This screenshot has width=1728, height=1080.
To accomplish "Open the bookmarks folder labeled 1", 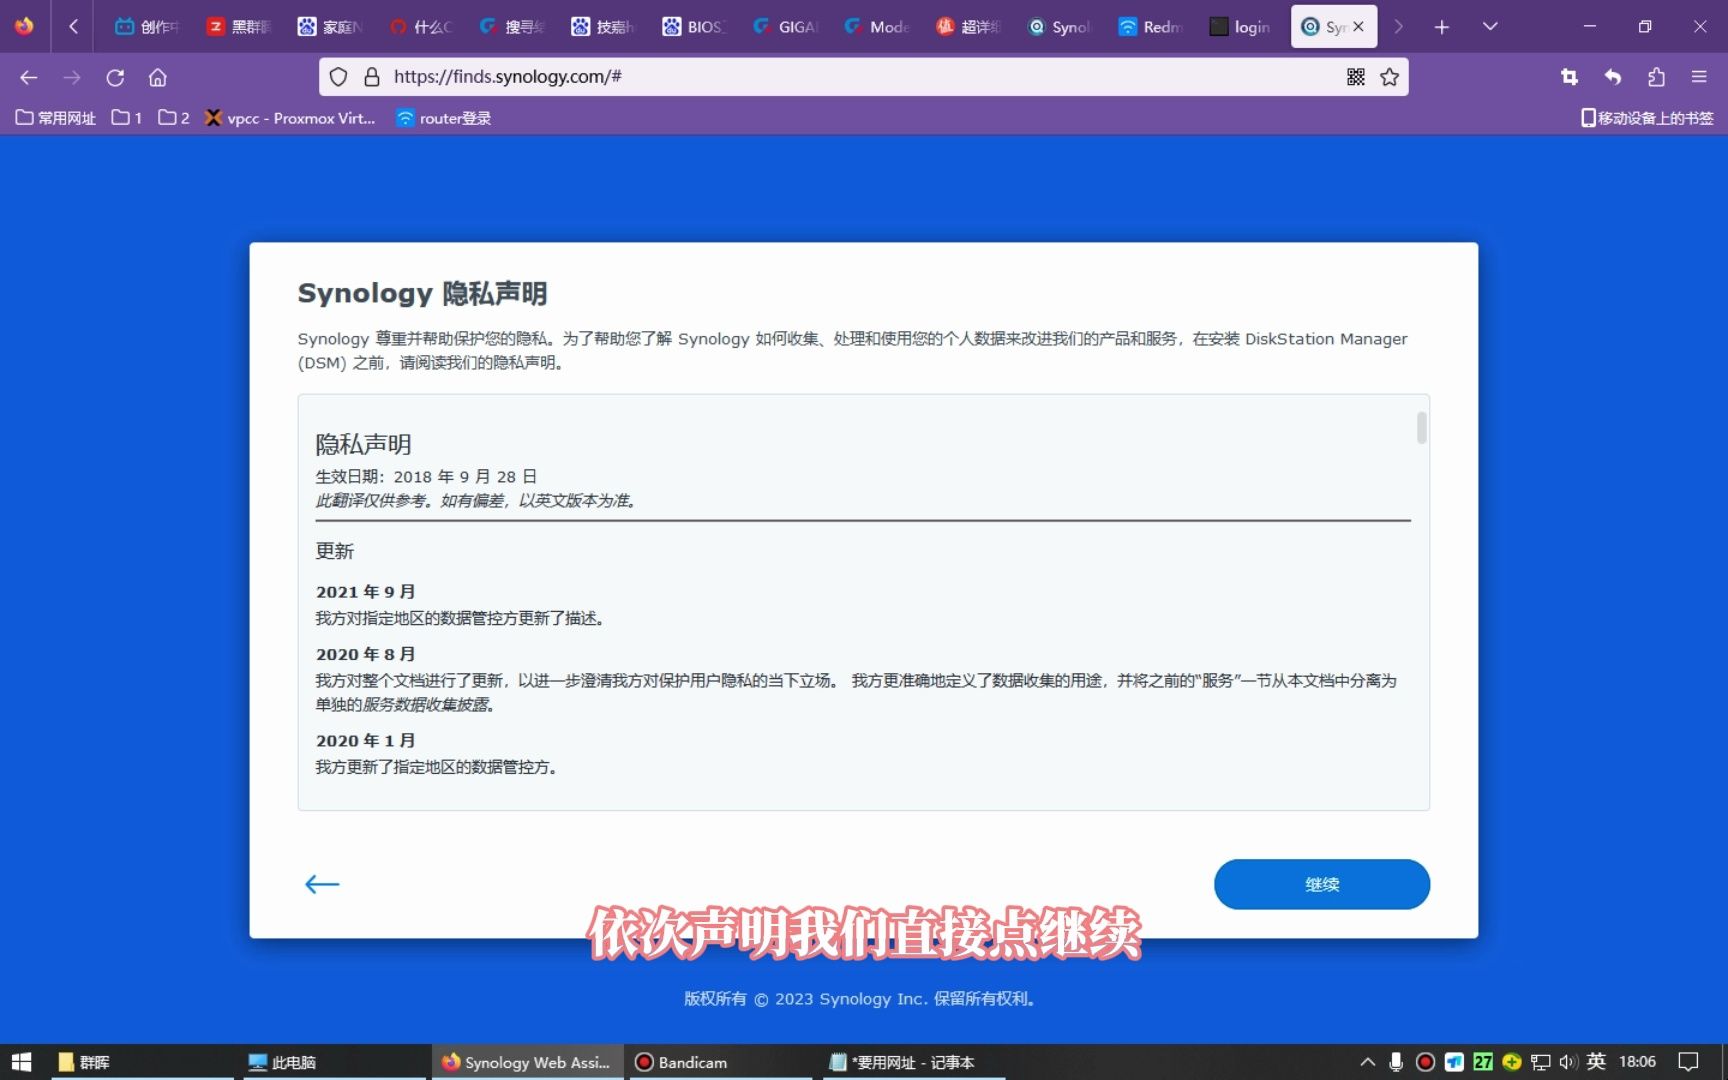I will 127,118.
